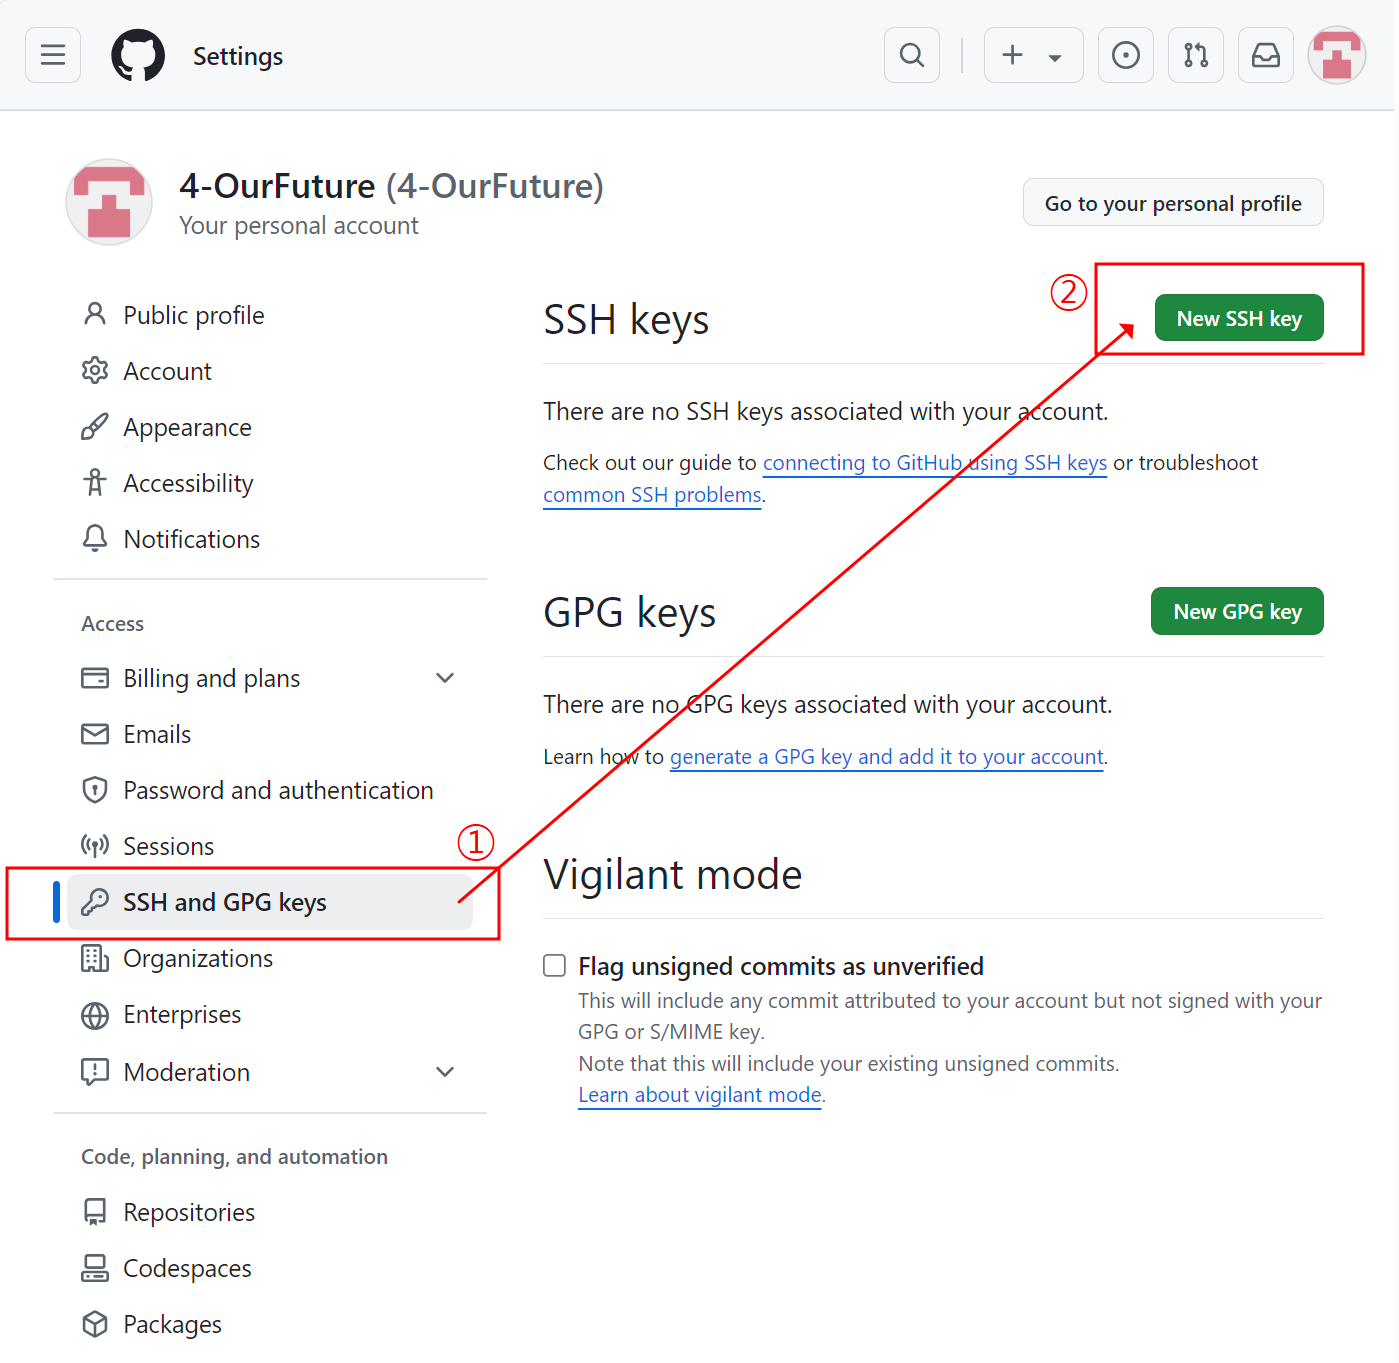Click the Billing credit card icon
1399x1363 pixels.
pyautogui.click(x=95, y=678)
